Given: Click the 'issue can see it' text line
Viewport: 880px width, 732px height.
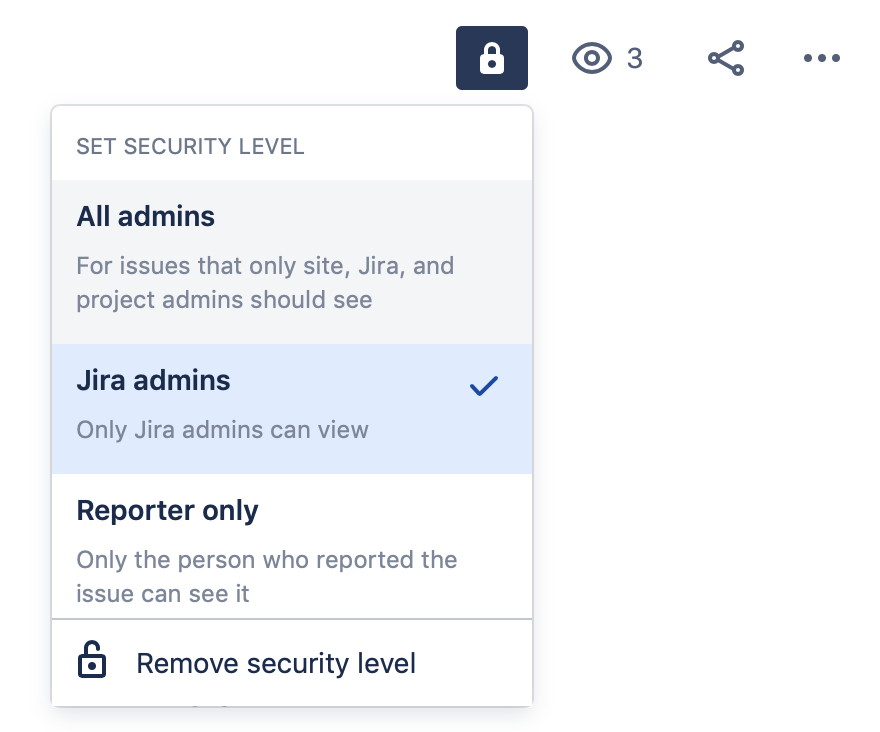Looking at the screenshot, I should click(x=163, y=594).
